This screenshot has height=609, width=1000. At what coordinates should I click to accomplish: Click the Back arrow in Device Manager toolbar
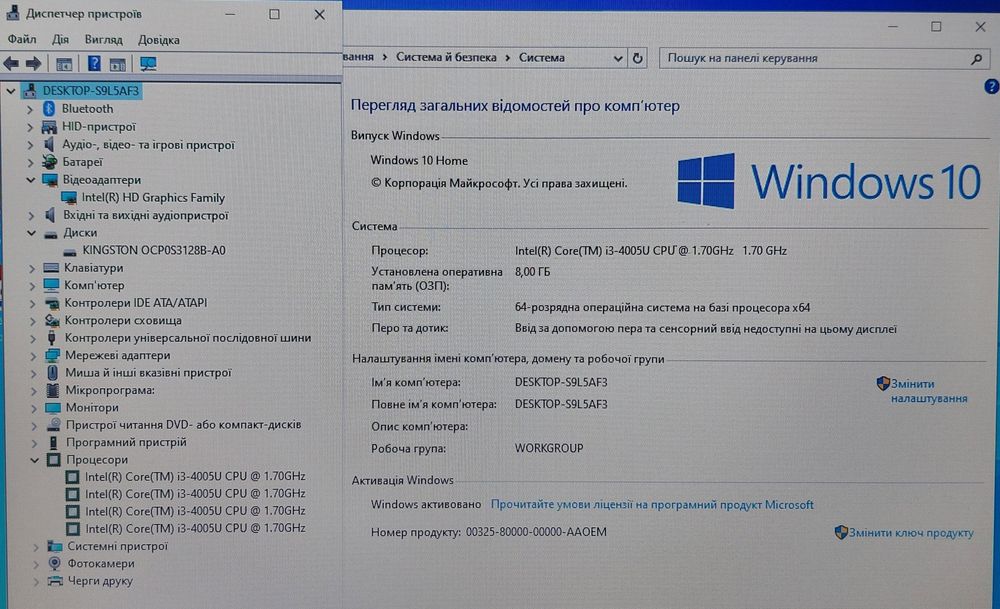11,63
